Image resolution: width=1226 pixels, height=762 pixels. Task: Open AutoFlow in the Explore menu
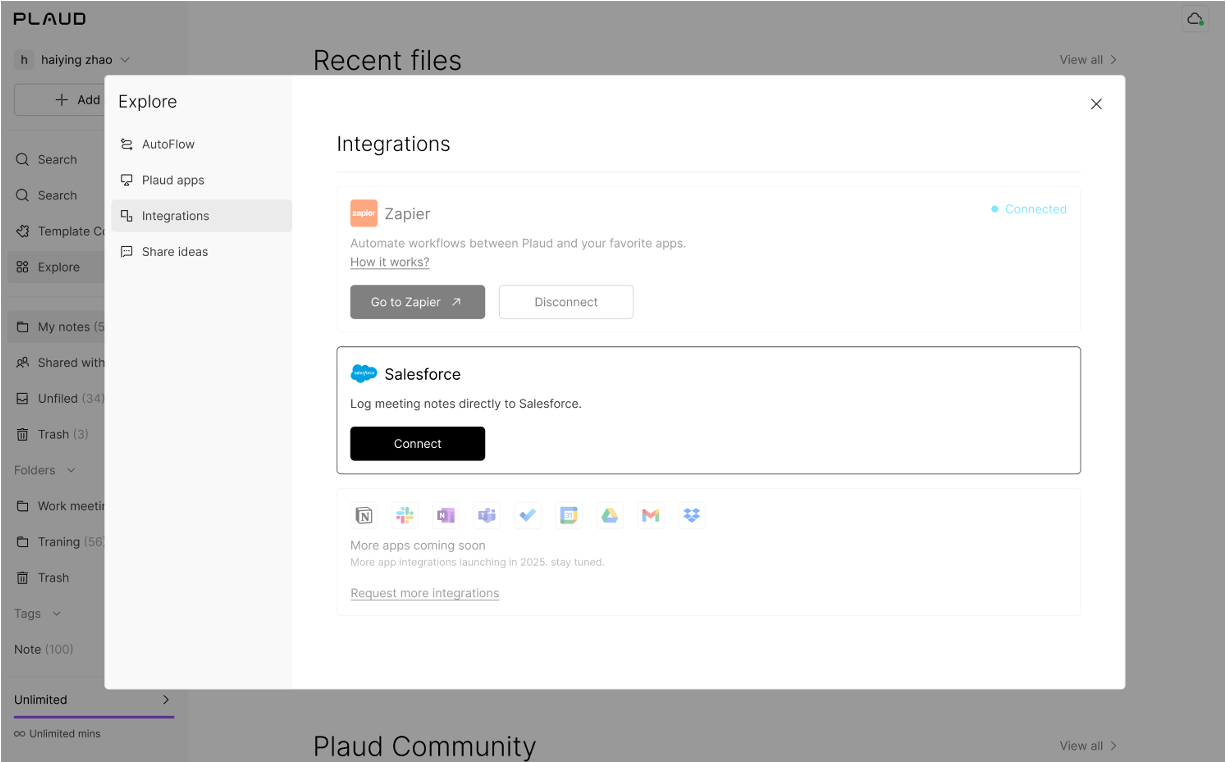[x=201, y=144]
